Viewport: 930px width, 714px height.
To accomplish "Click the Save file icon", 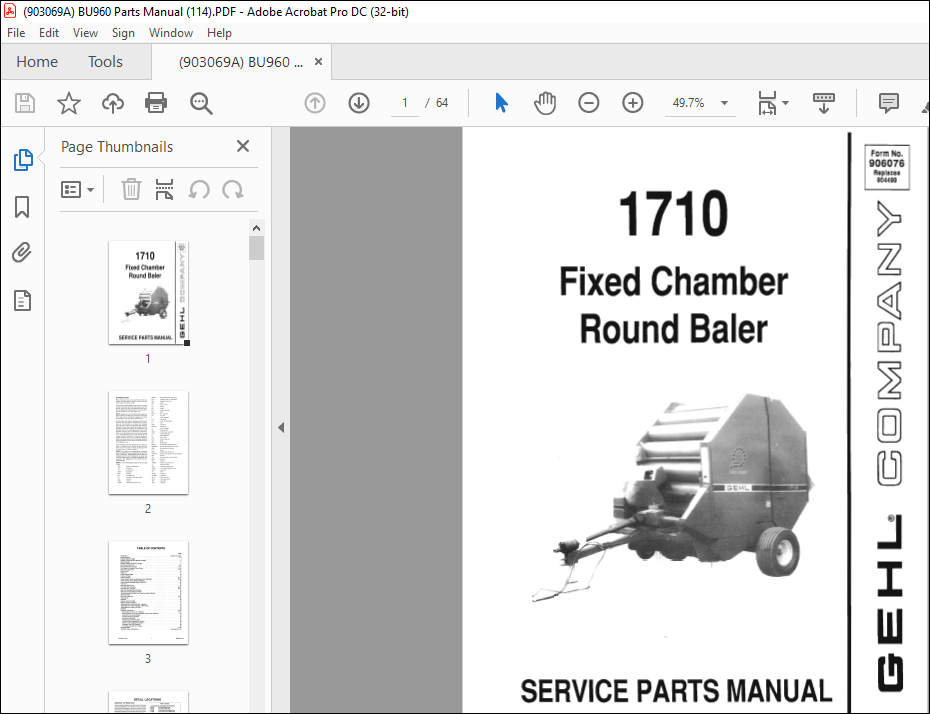I will 24,103.
